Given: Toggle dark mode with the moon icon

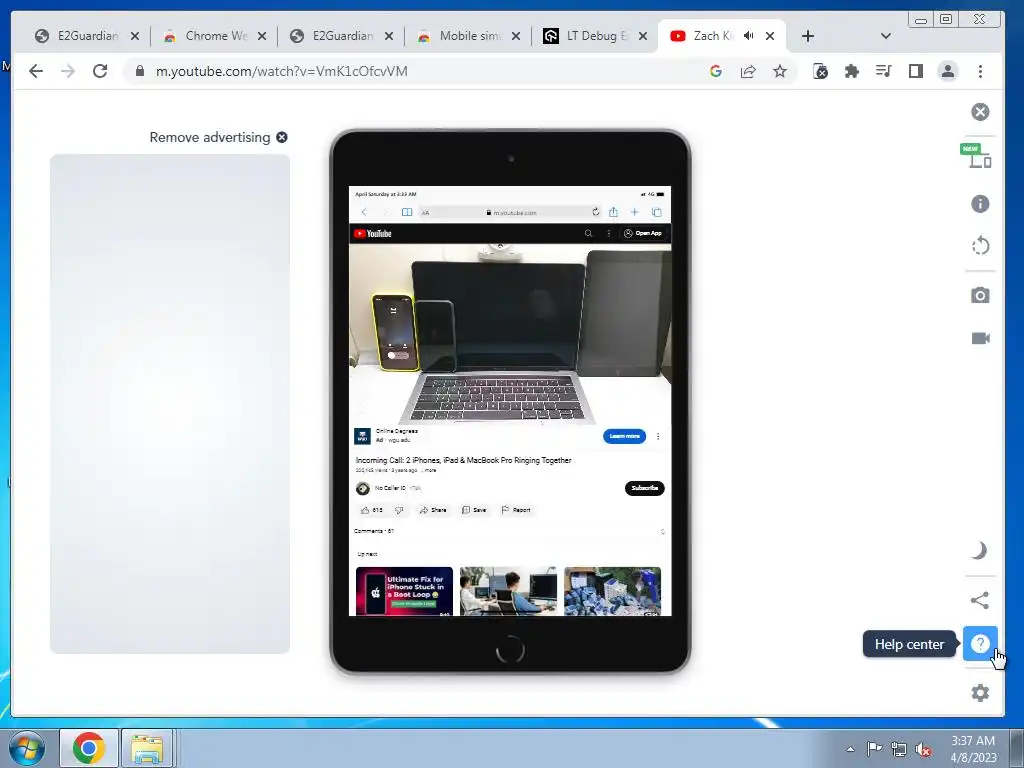Looking at the screenshot, I should click(979, 551).
